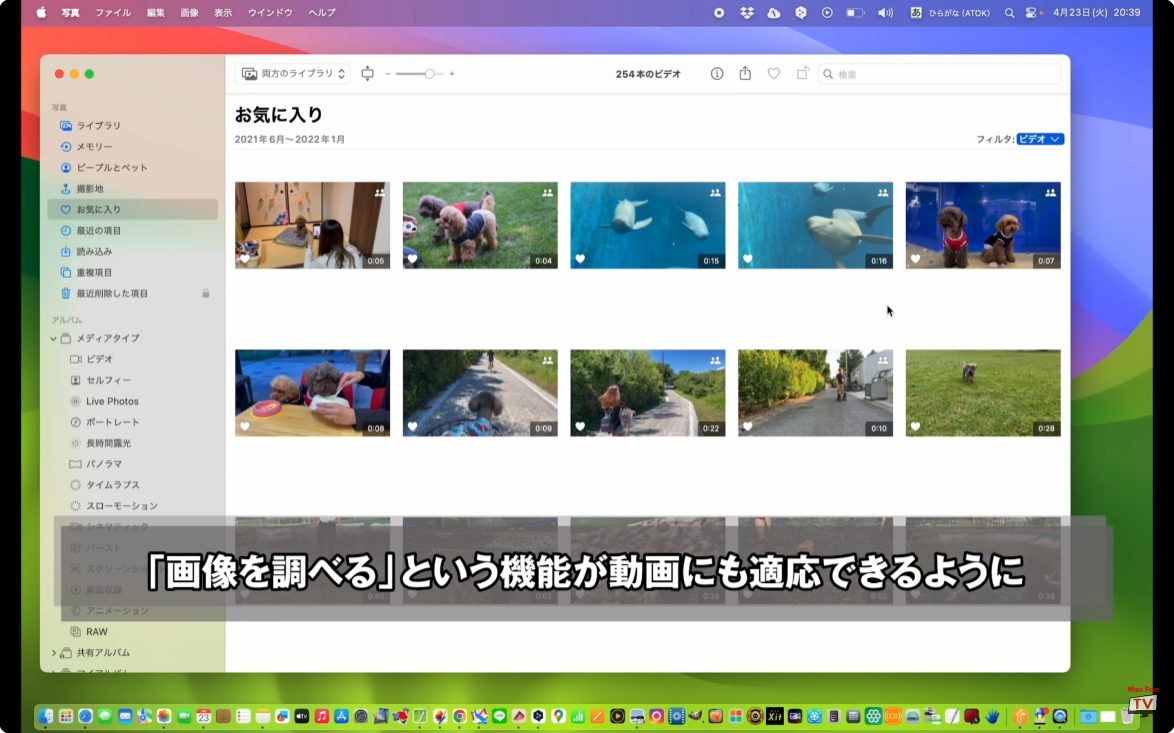Viewport: 1174px width, 733px height.
Task: Toggle heart badge on the 0:09 video
Action: tap(413, 427)
